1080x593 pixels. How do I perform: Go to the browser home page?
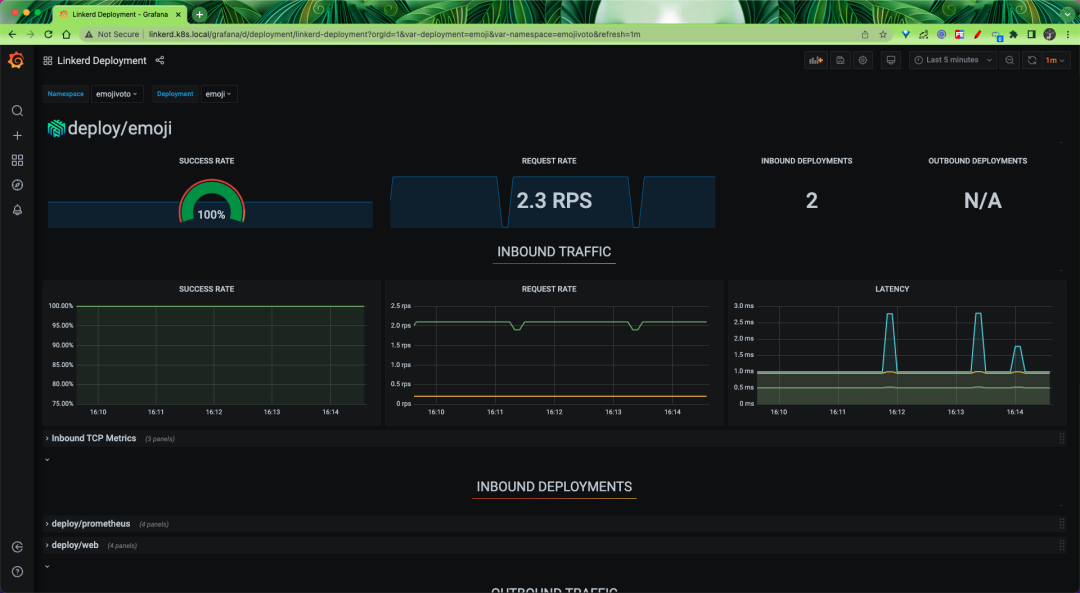pyautogui.click(x=66, y=34)
